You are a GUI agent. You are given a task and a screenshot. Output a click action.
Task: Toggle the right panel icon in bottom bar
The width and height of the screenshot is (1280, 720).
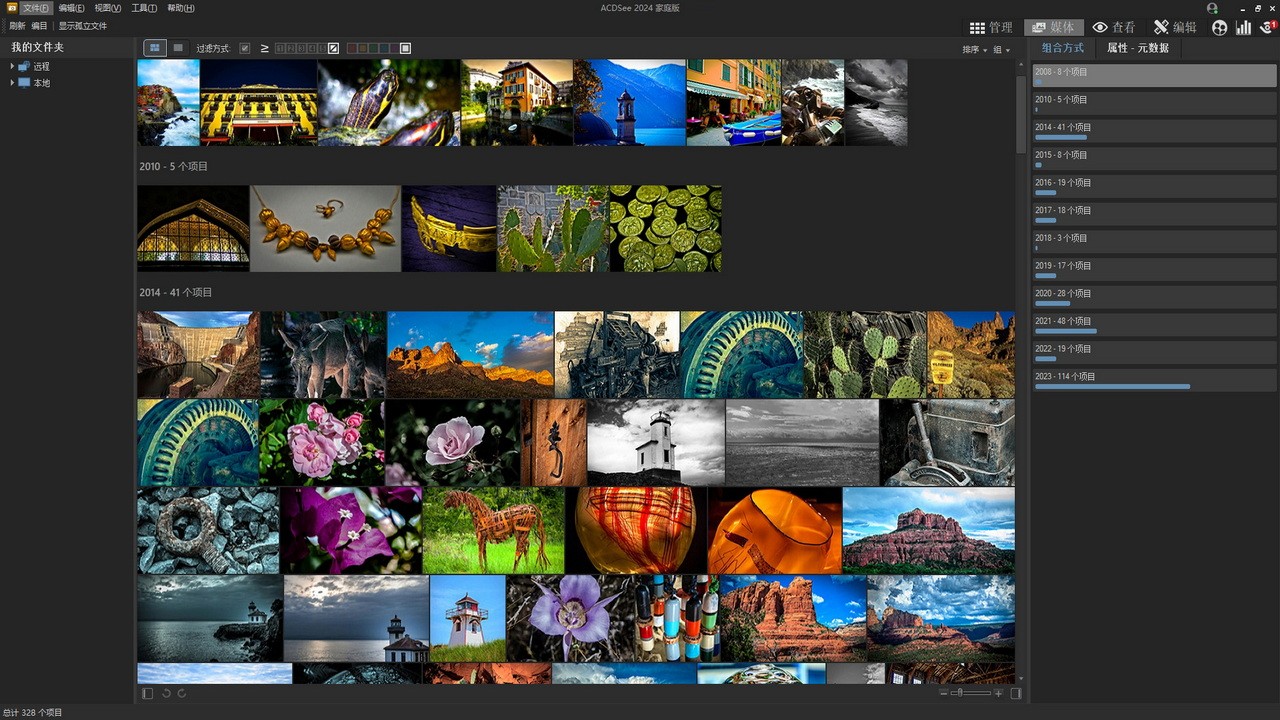coord(1016,693)
